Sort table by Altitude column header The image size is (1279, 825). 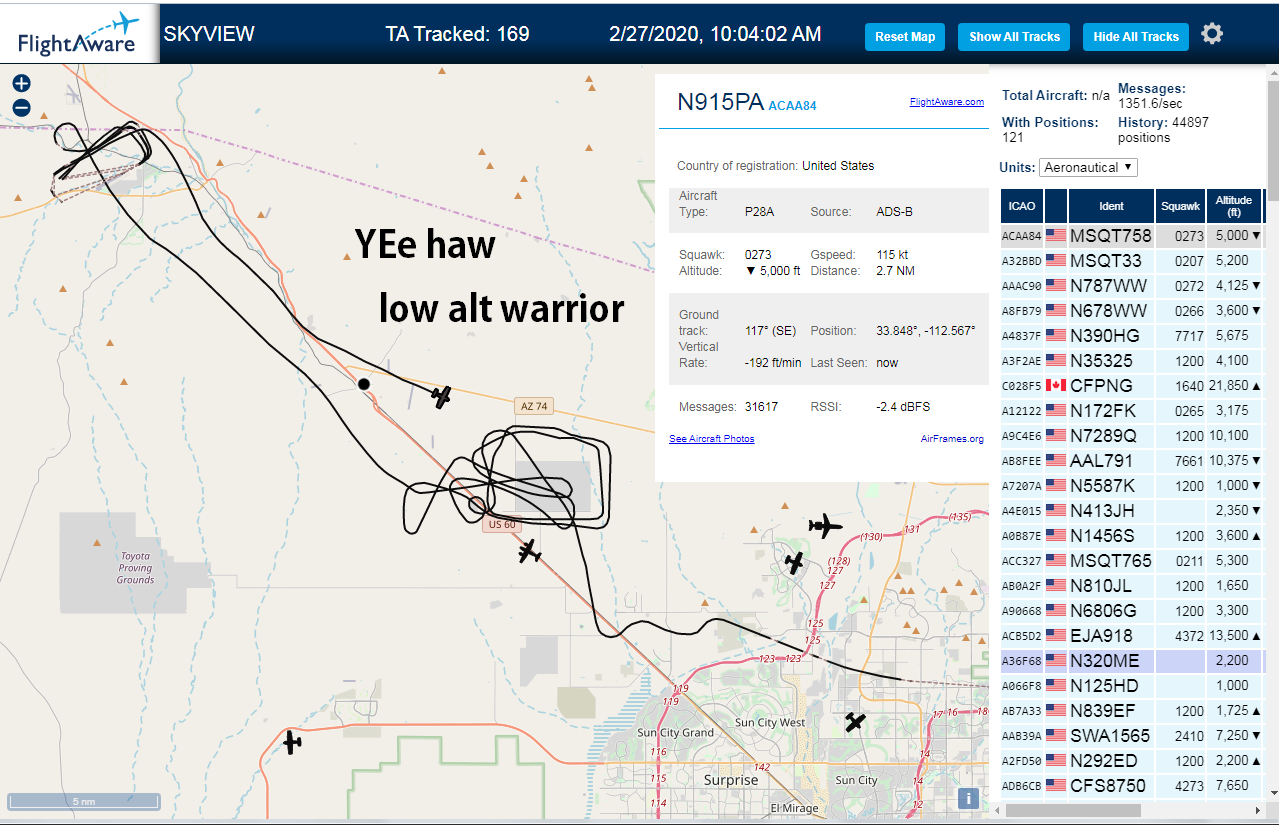point(1234,206)
